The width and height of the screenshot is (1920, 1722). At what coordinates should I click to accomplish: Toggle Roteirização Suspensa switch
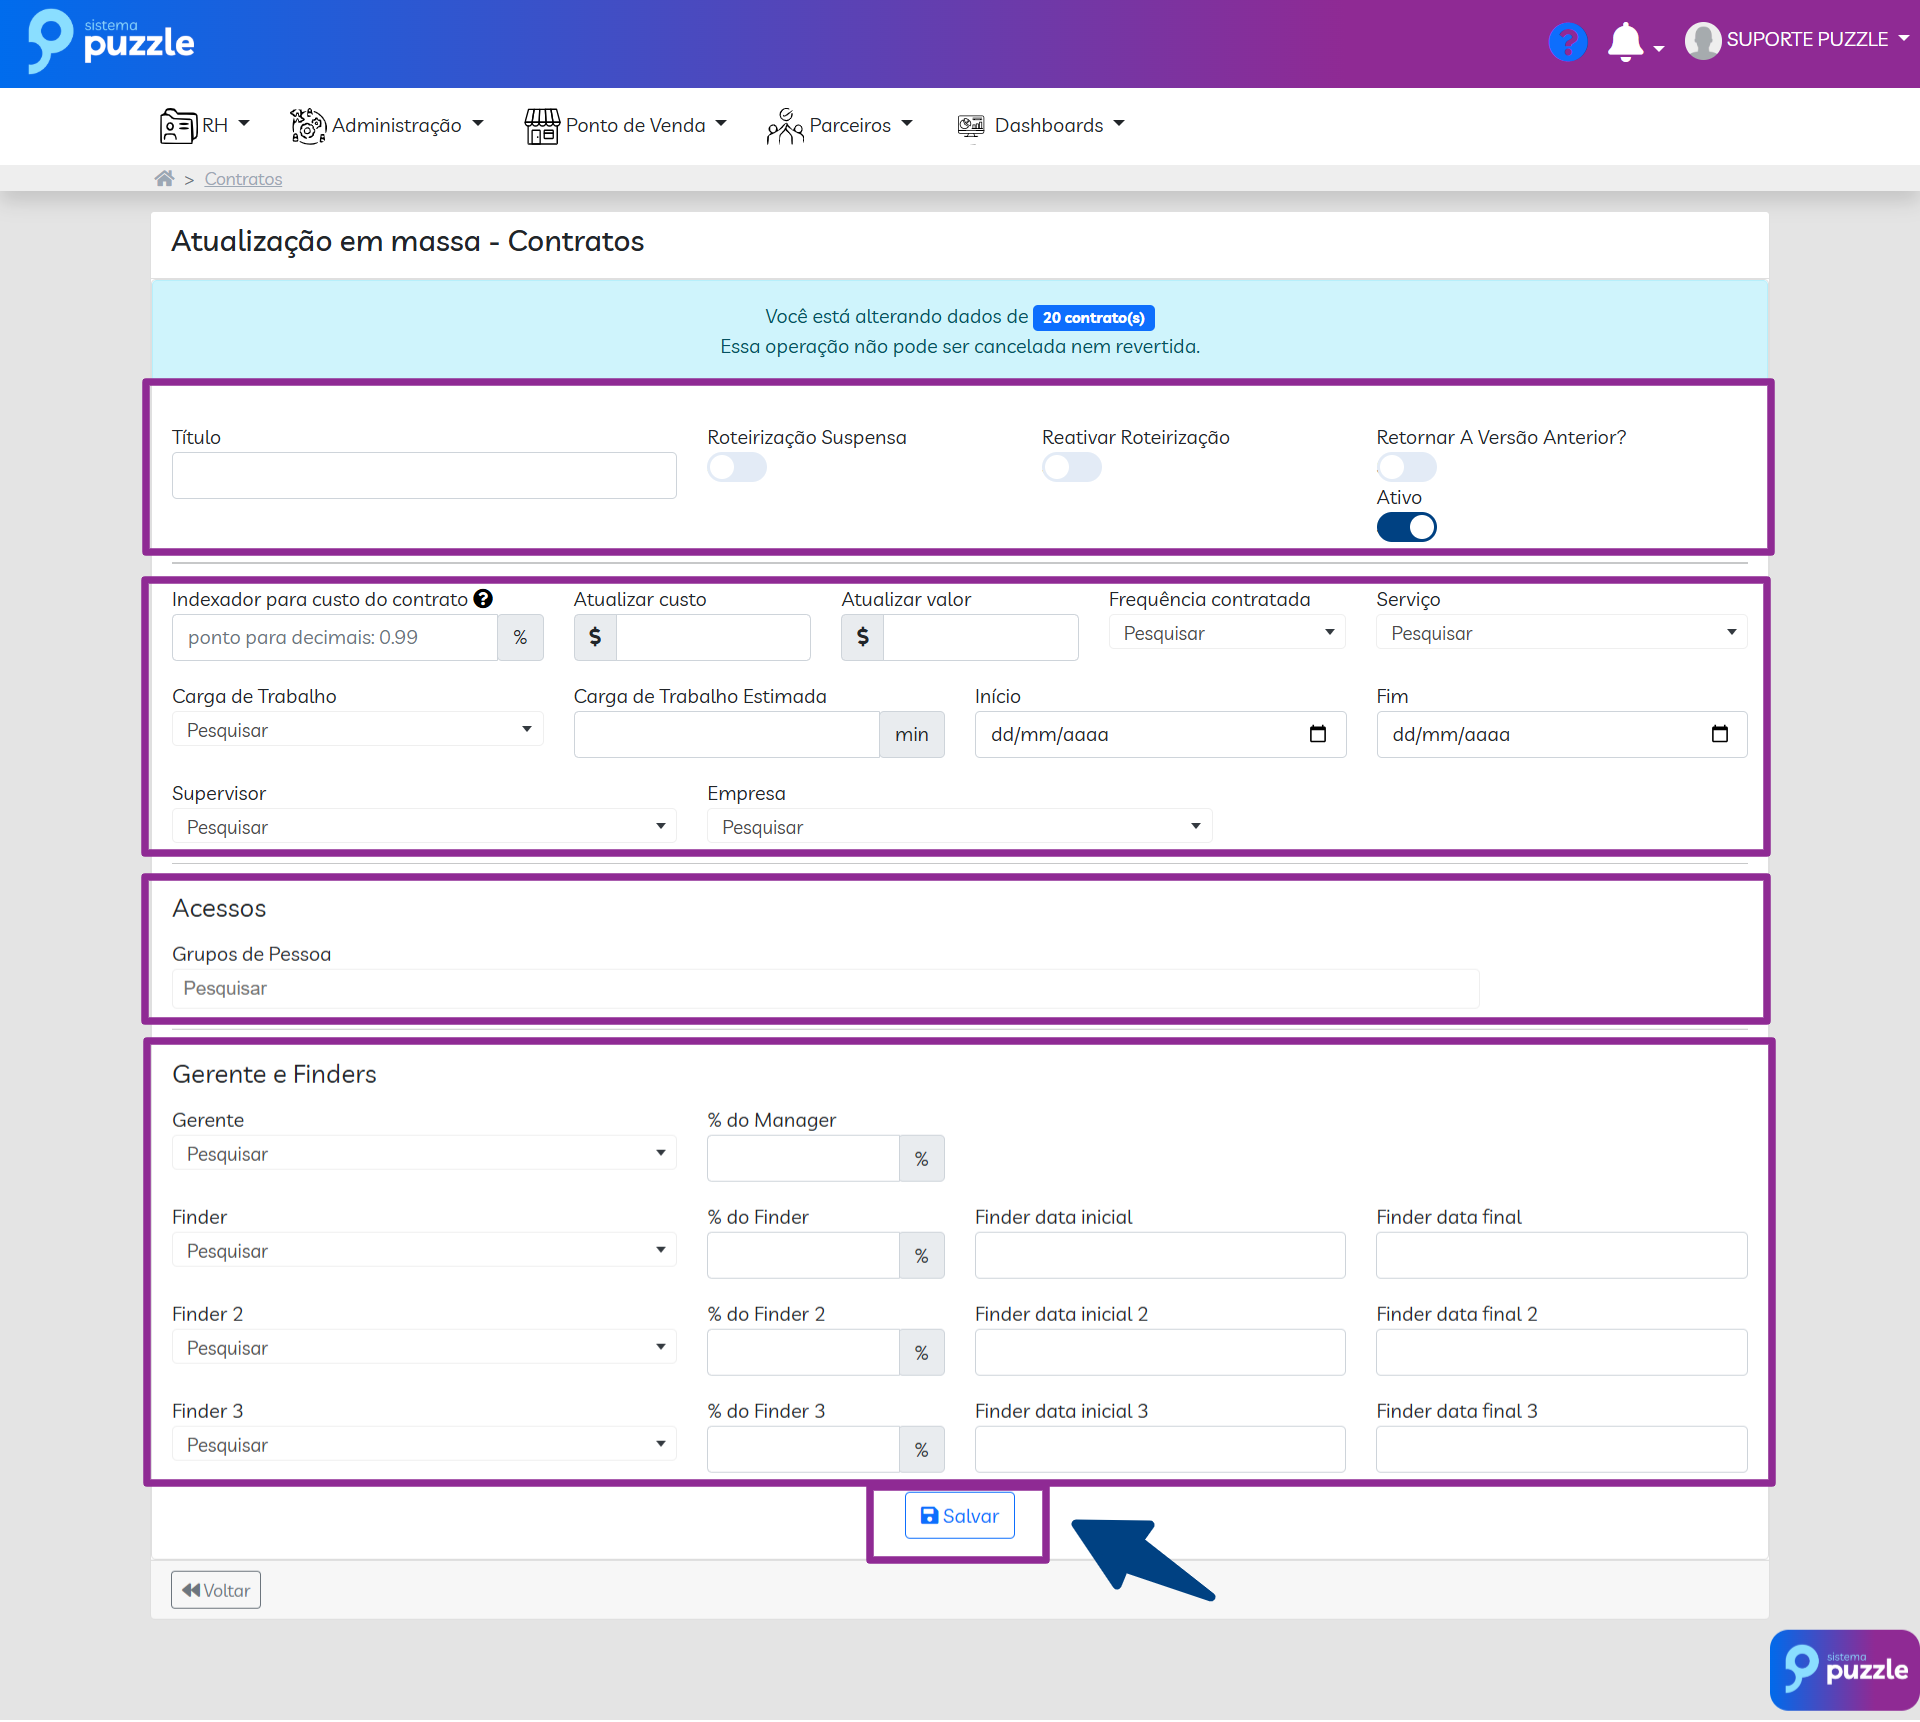(737, 467)
